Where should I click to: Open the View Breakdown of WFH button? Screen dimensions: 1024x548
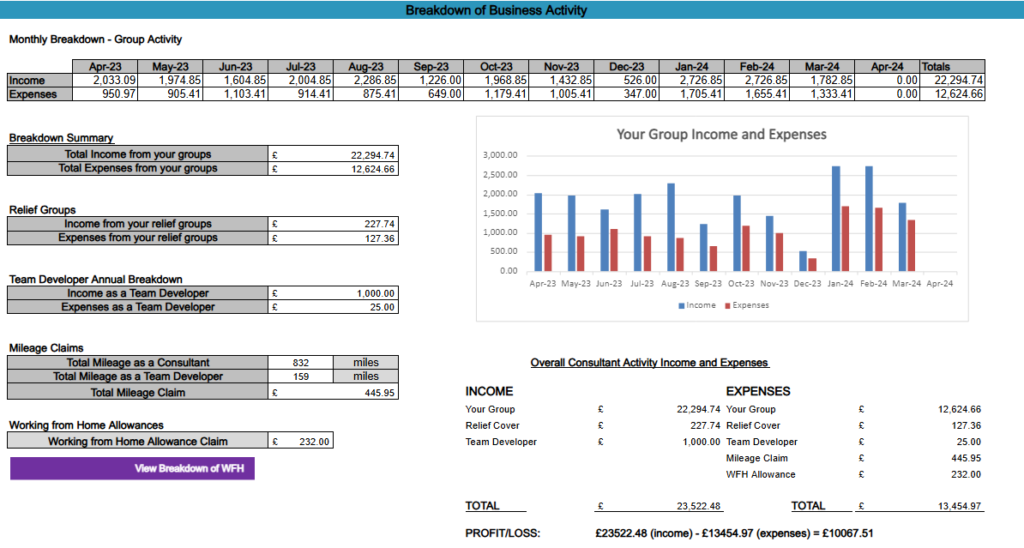click(132, 468)
